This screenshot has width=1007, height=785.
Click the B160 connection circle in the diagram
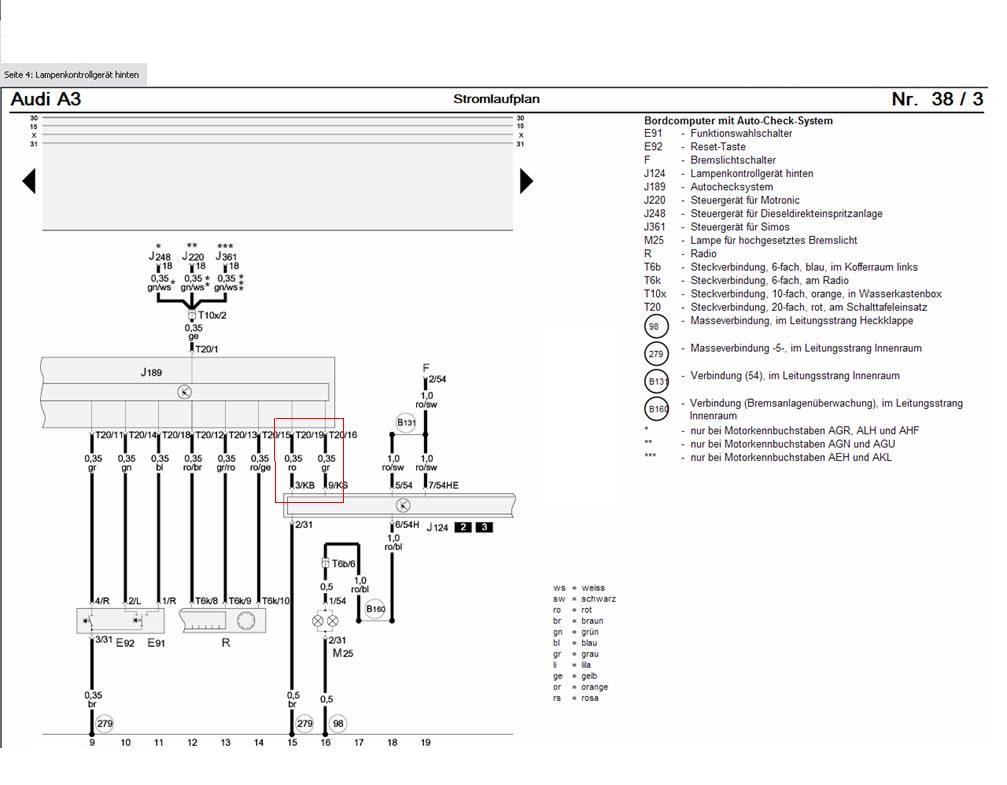pos(375,609)
